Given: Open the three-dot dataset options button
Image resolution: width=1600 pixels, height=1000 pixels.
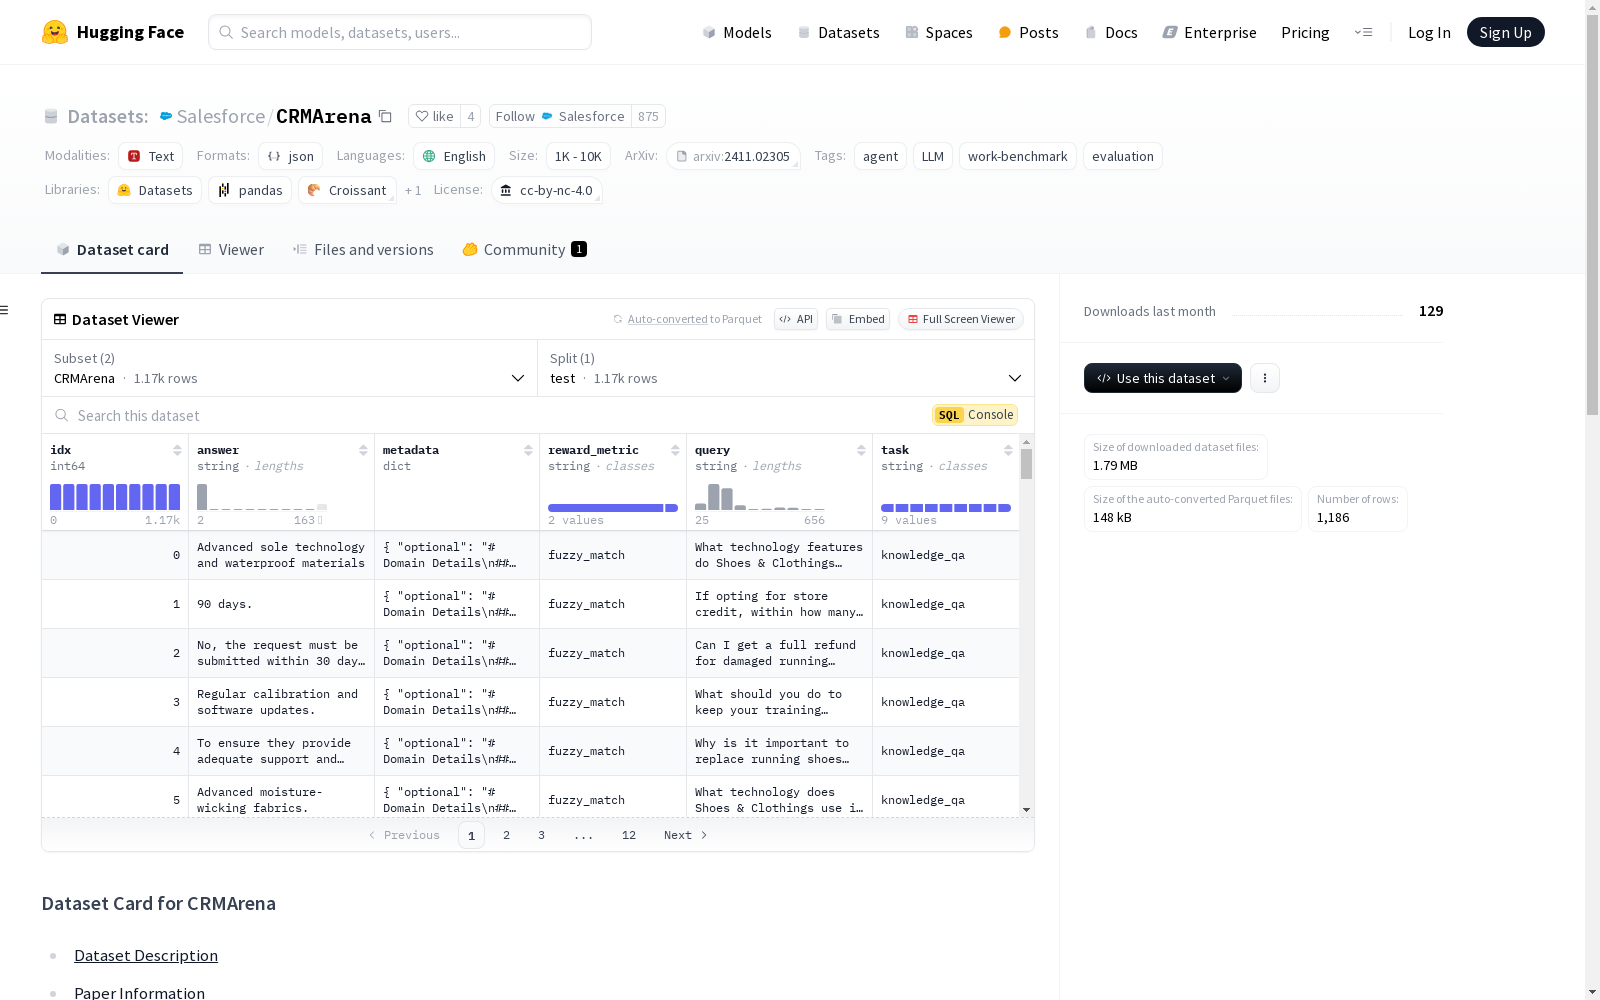Looking at the screenshot, I should (x=1265, y=378).
